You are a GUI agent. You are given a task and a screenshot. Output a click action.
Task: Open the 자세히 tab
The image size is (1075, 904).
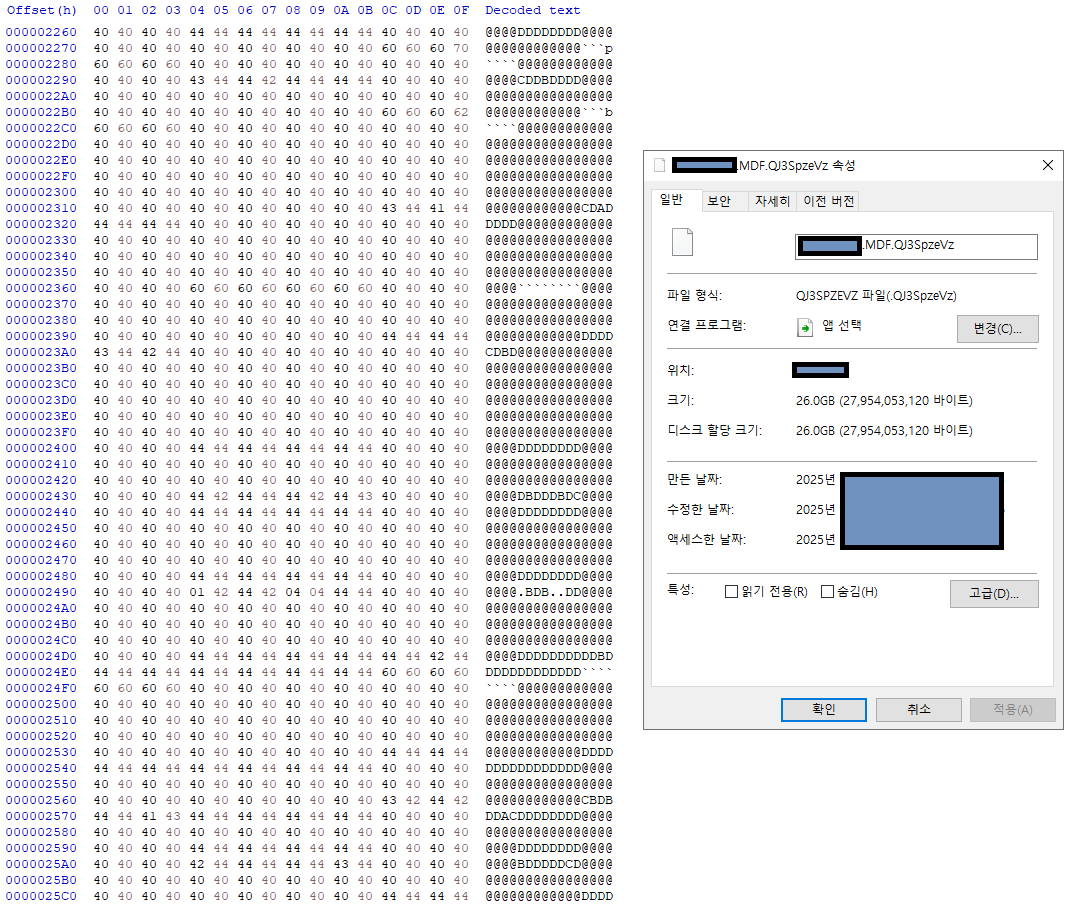point(773,201)
